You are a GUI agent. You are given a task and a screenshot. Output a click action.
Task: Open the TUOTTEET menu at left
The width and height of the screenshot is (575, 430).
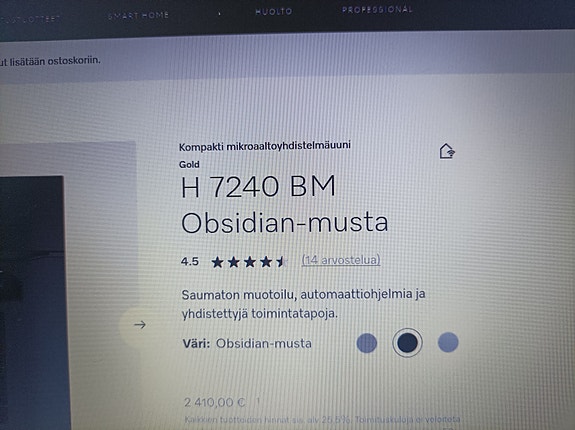[30, 19]
